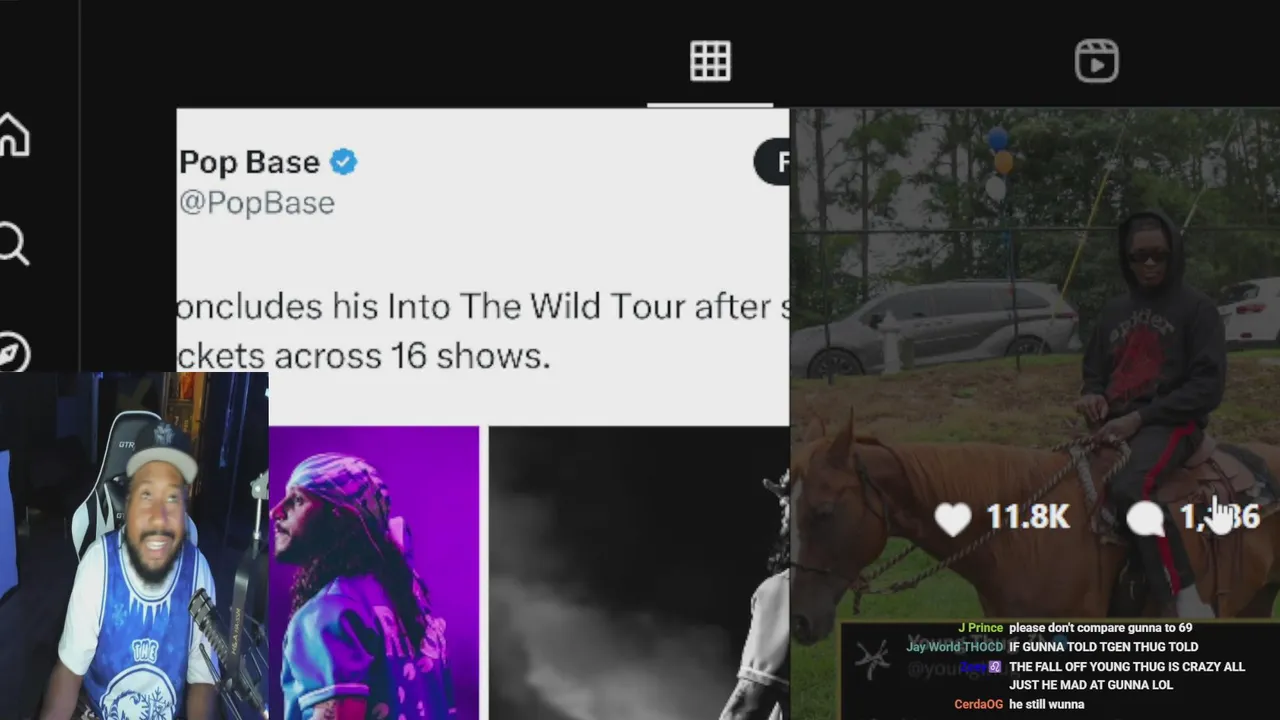Open Search with the magnifier icon
The height and width of the screenshot is (720, 1280).
pyautogui.click(x=13, y=243)
